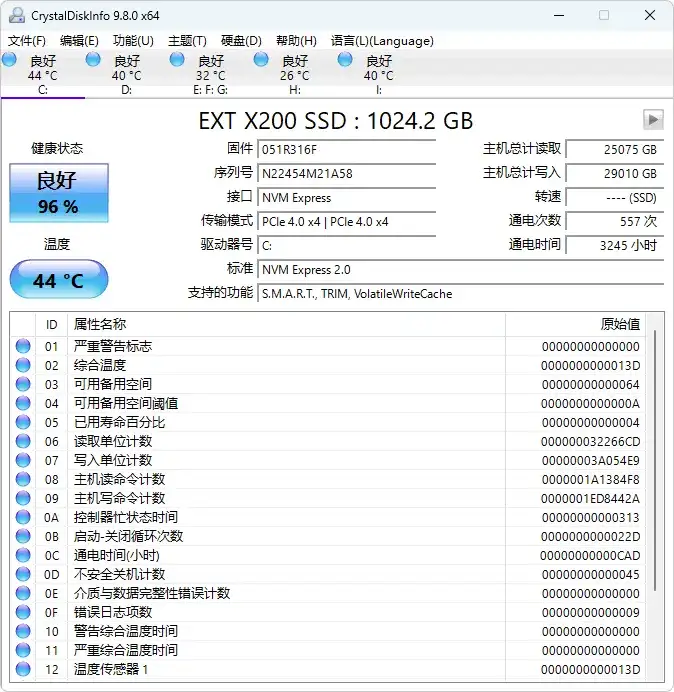Image resolution: width=674 pixels, height=692 pixels.
Task: Click the power on hours value 3245 小时
Action: (x=615, y=245)
